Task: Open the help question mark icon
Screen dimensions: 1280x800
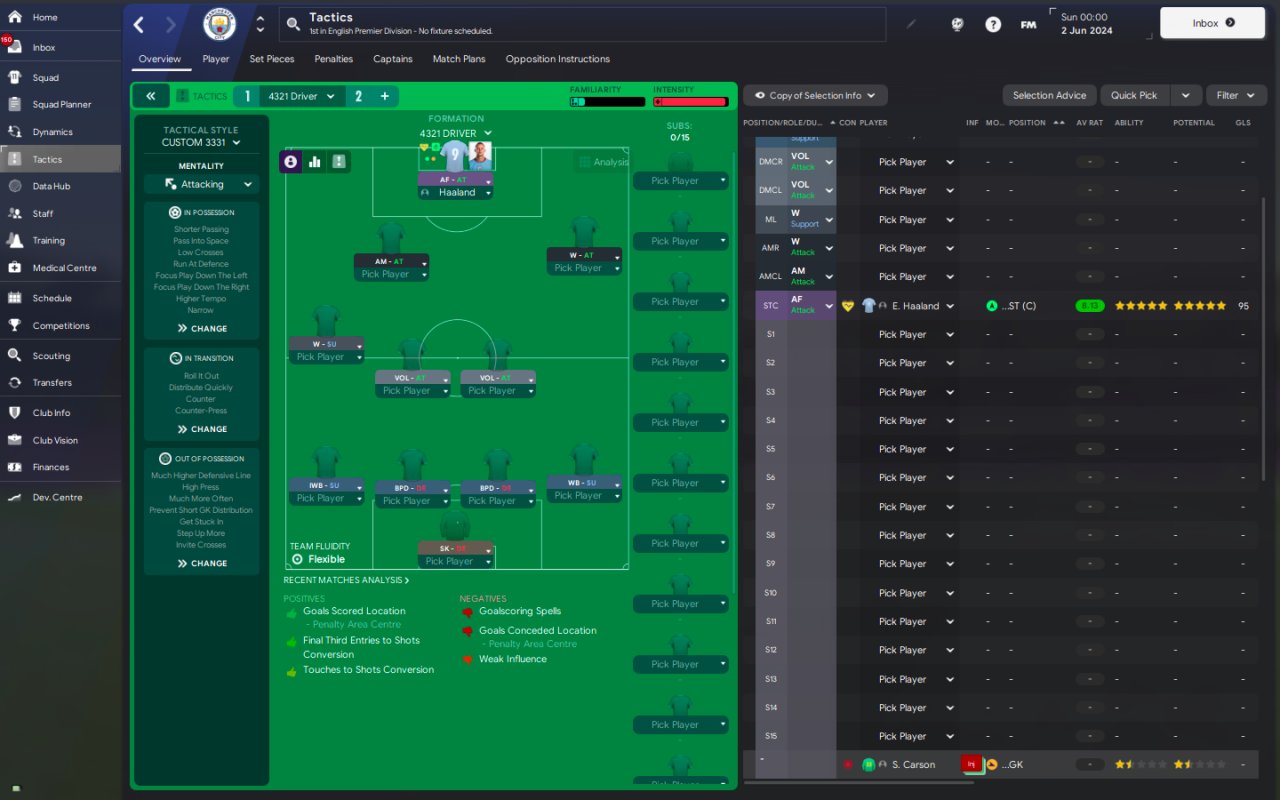Action: [993, 24]
